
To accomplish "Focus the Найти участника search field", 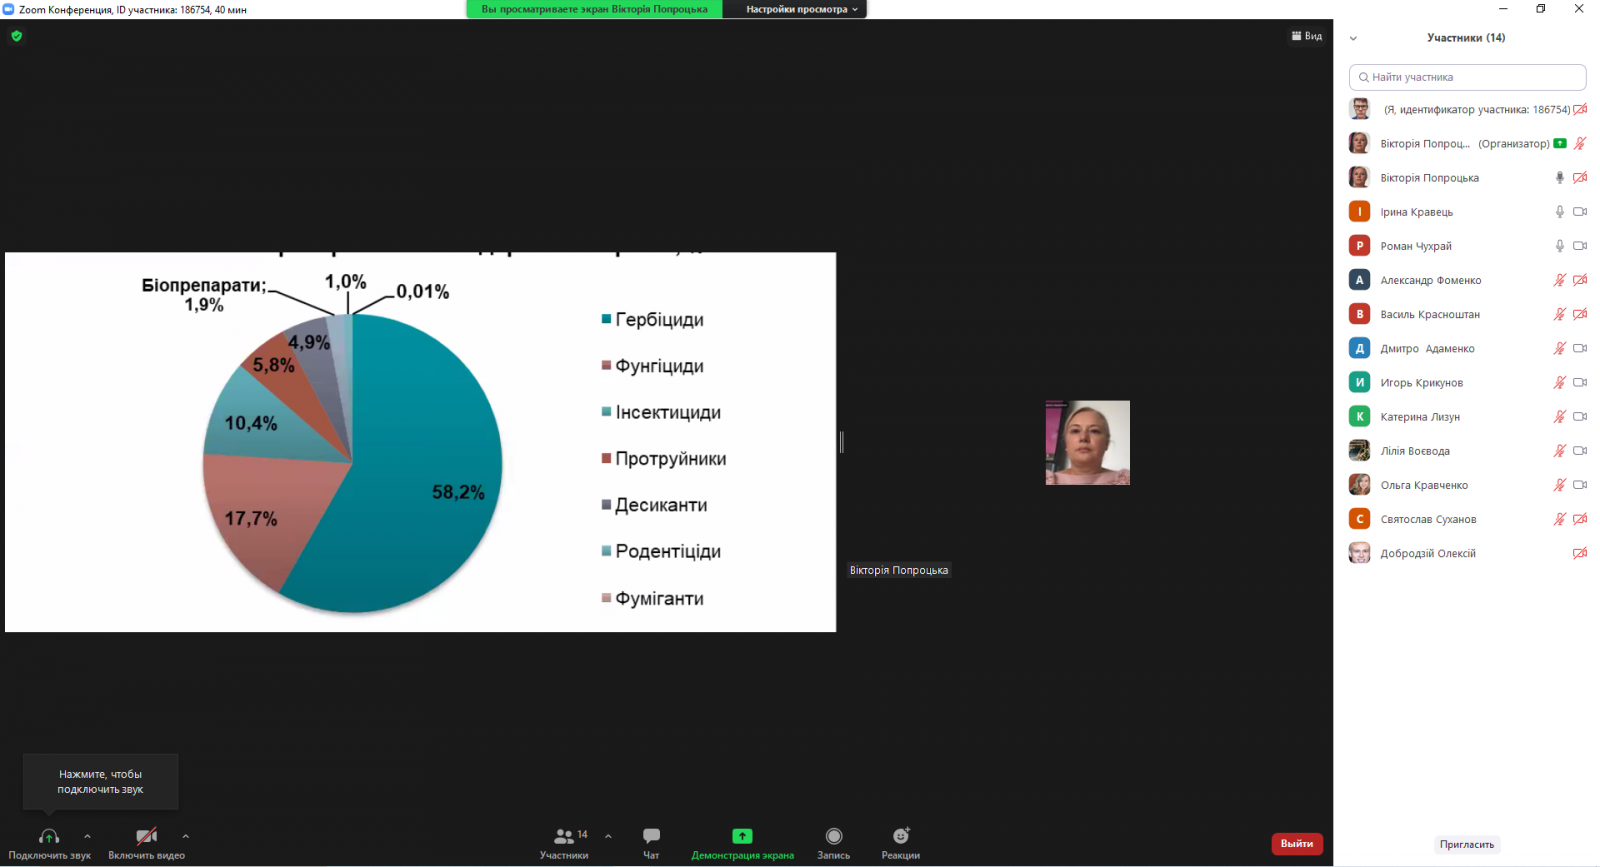I will 1467,77.
